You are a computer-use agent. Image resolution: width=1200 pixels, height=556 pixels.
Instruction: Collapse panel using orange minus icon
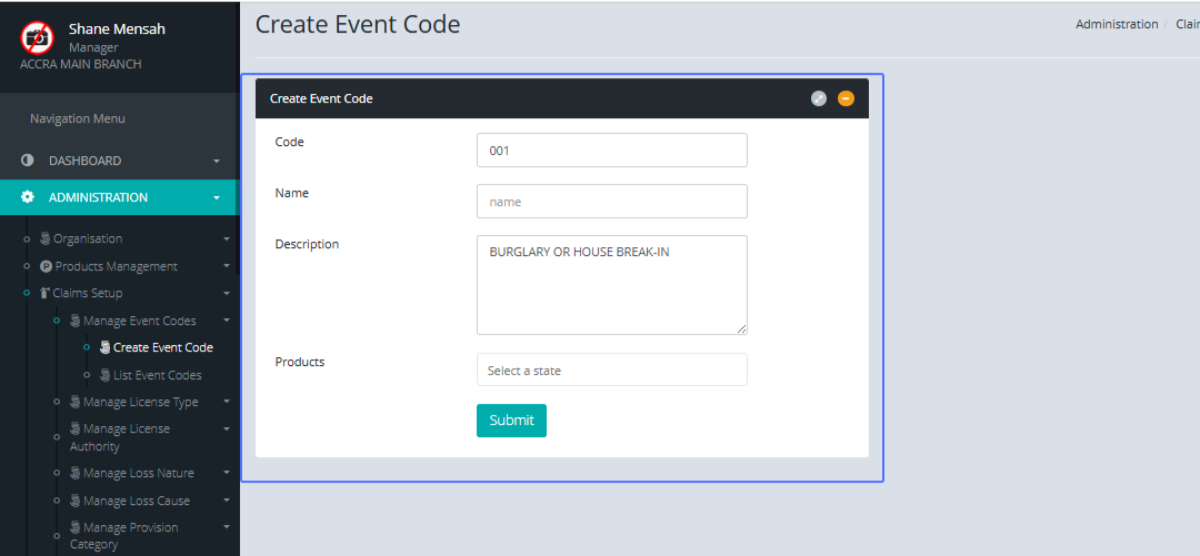click(x=846, y=98)
